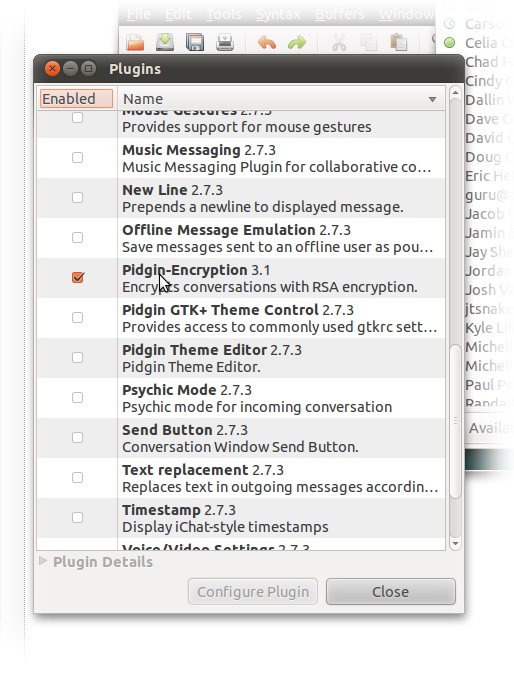Click the Enabled column header
514x674 pixels.
click(x=76, y=98)
